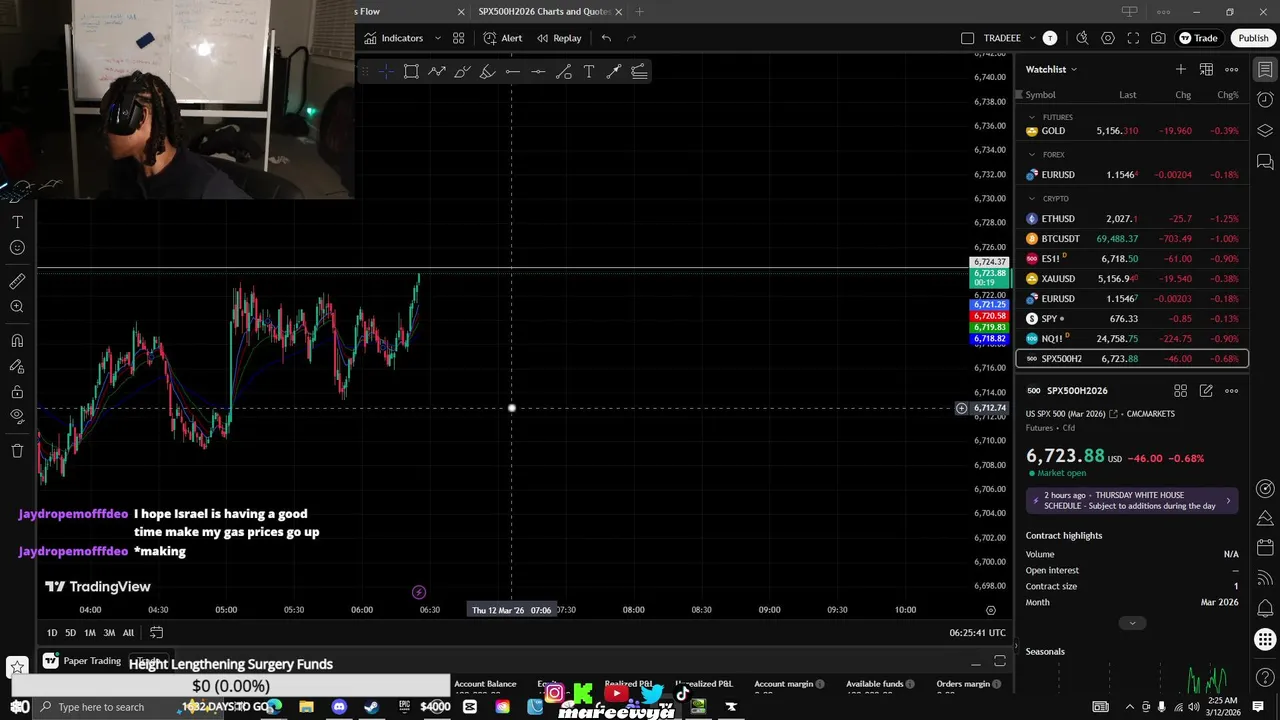Image resolution: width=1280 pixels, height=720 pixels.
Task: Toggle the layout setup square icon
Action: click(x=967, y=38)
